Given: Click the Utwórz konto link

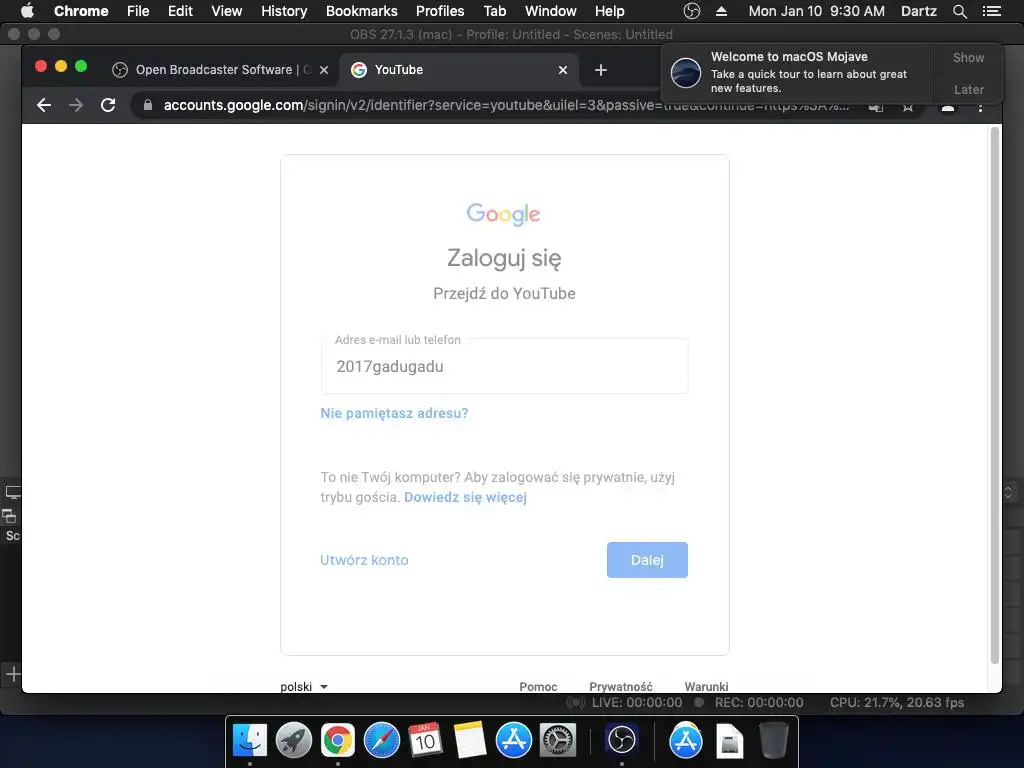Looking at the screenshot, I should [364, 560].
